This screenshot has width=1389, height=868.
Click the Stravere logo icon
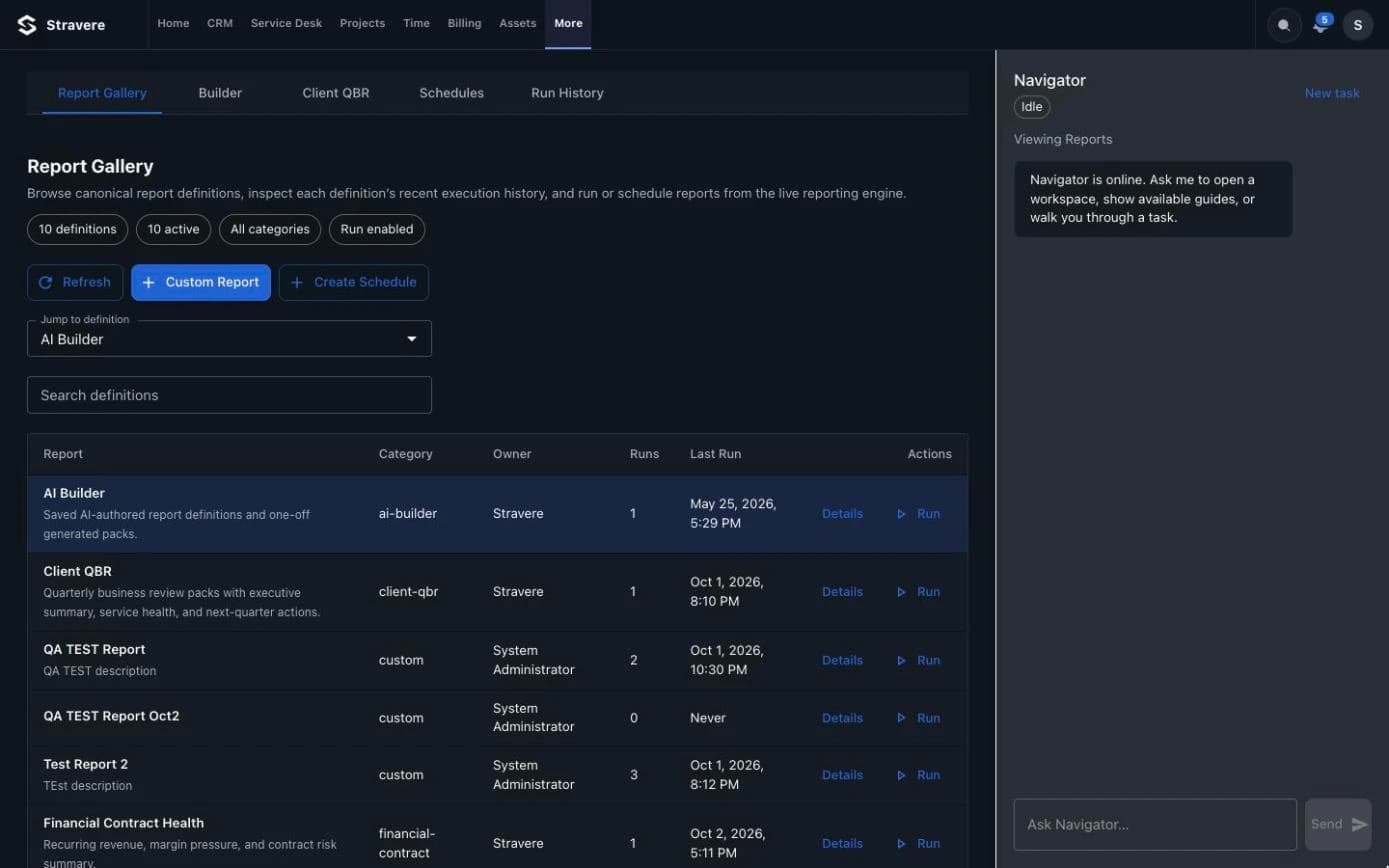coord(27,25)
